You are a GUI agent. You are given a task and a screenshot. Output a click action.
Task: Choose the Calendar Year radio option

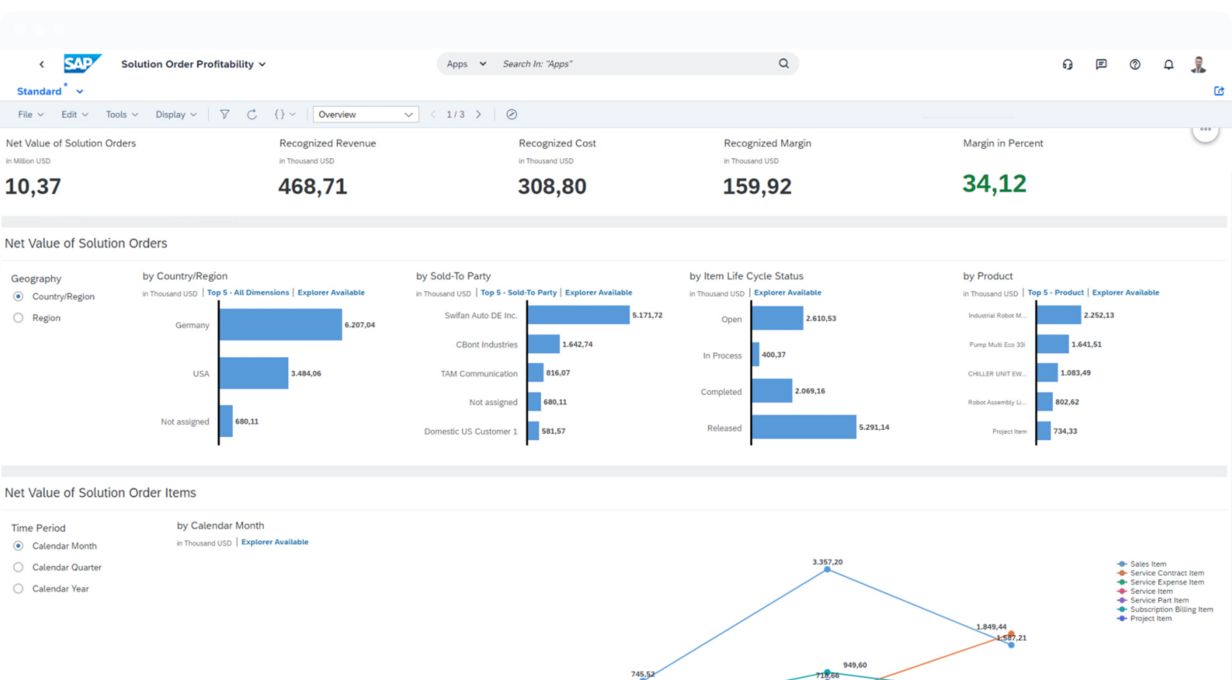tap(18, 589)
